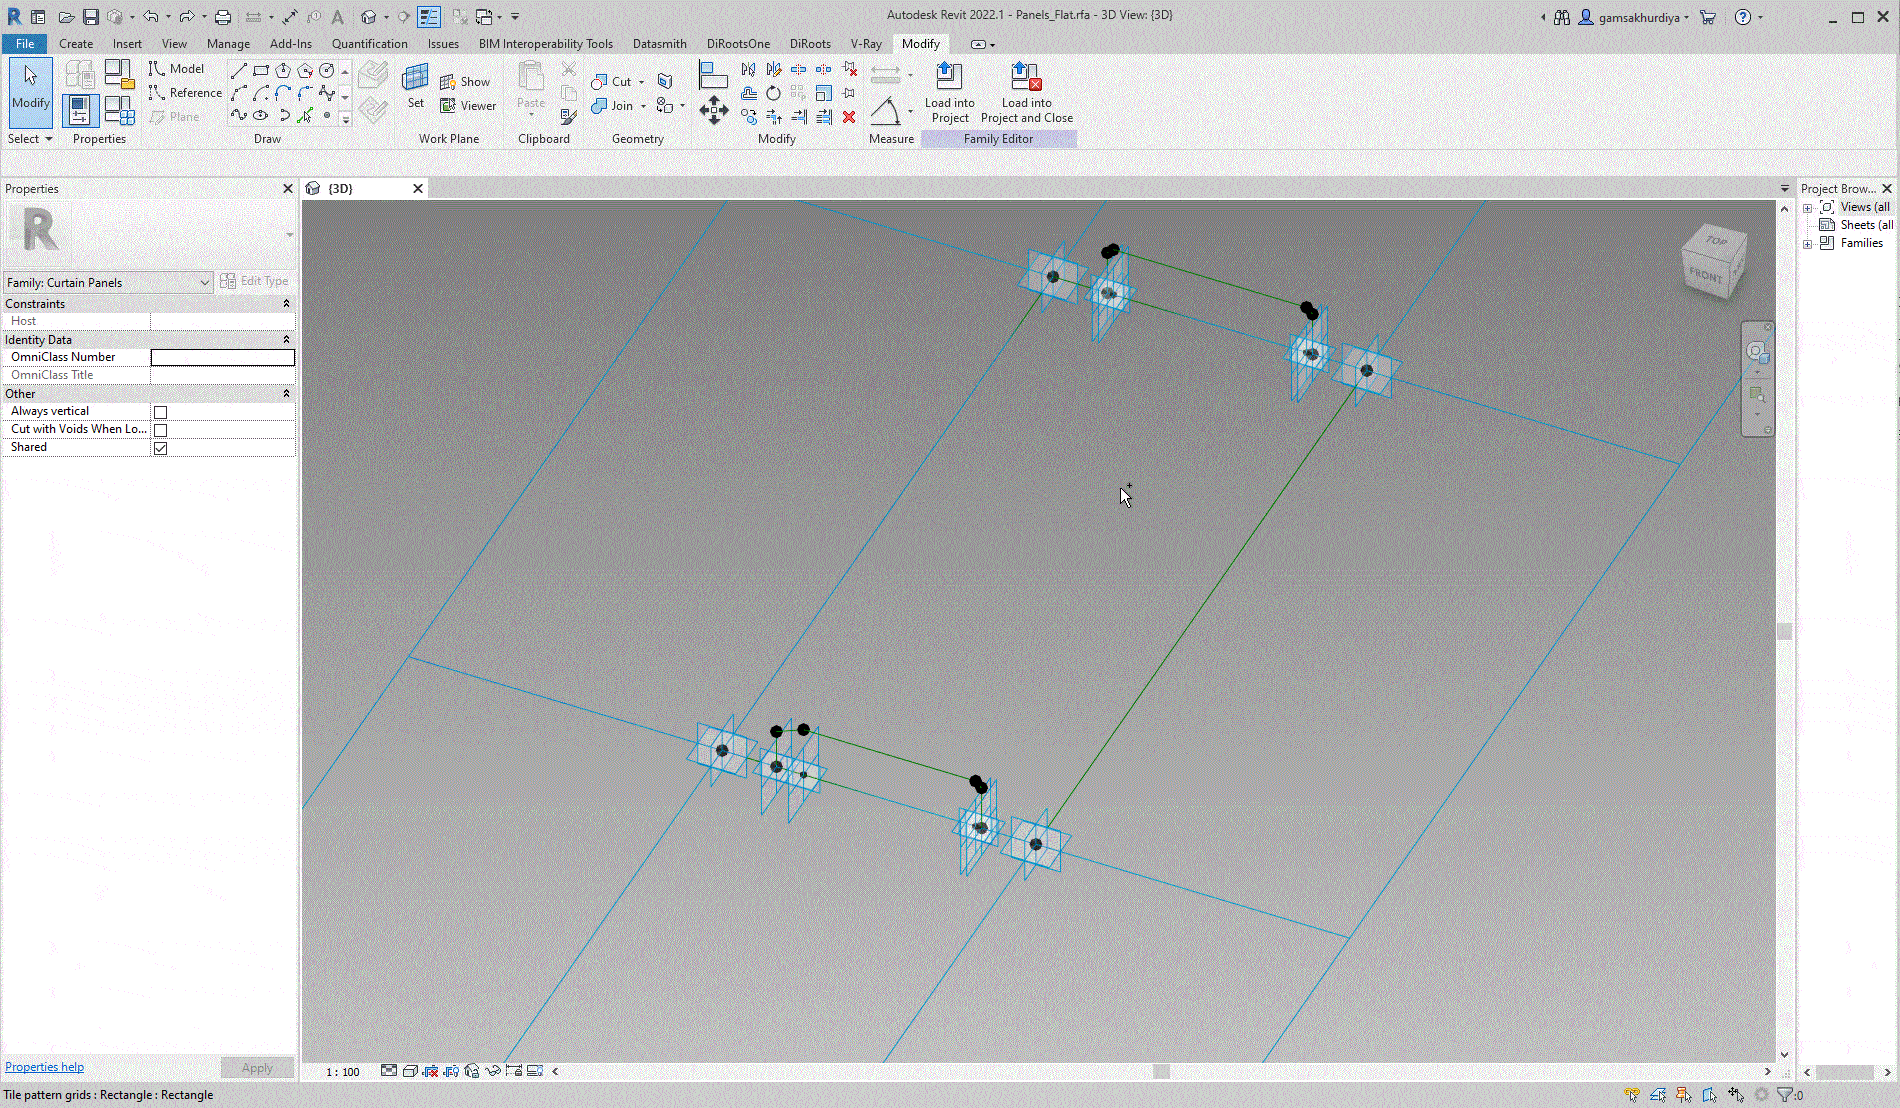This screenshot has height=1108, width=1900.
Task: Click the Offset tool icon
Action: (x=748, y=93)
